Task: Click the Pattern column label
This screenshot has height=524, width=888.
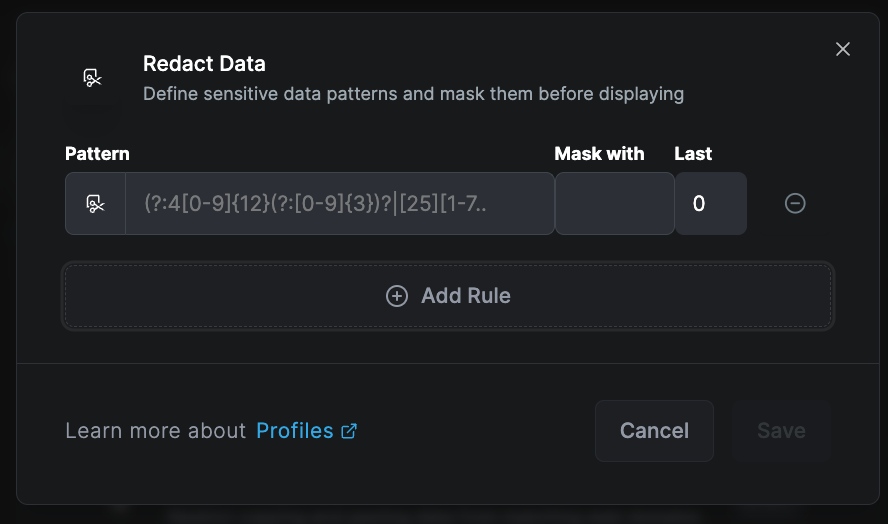Action: tap(97, 154)
